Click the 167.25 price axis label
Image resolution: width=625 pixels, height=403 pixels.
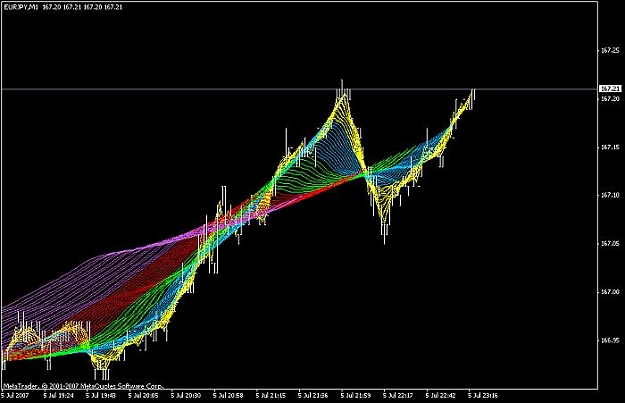pos(611,51)
